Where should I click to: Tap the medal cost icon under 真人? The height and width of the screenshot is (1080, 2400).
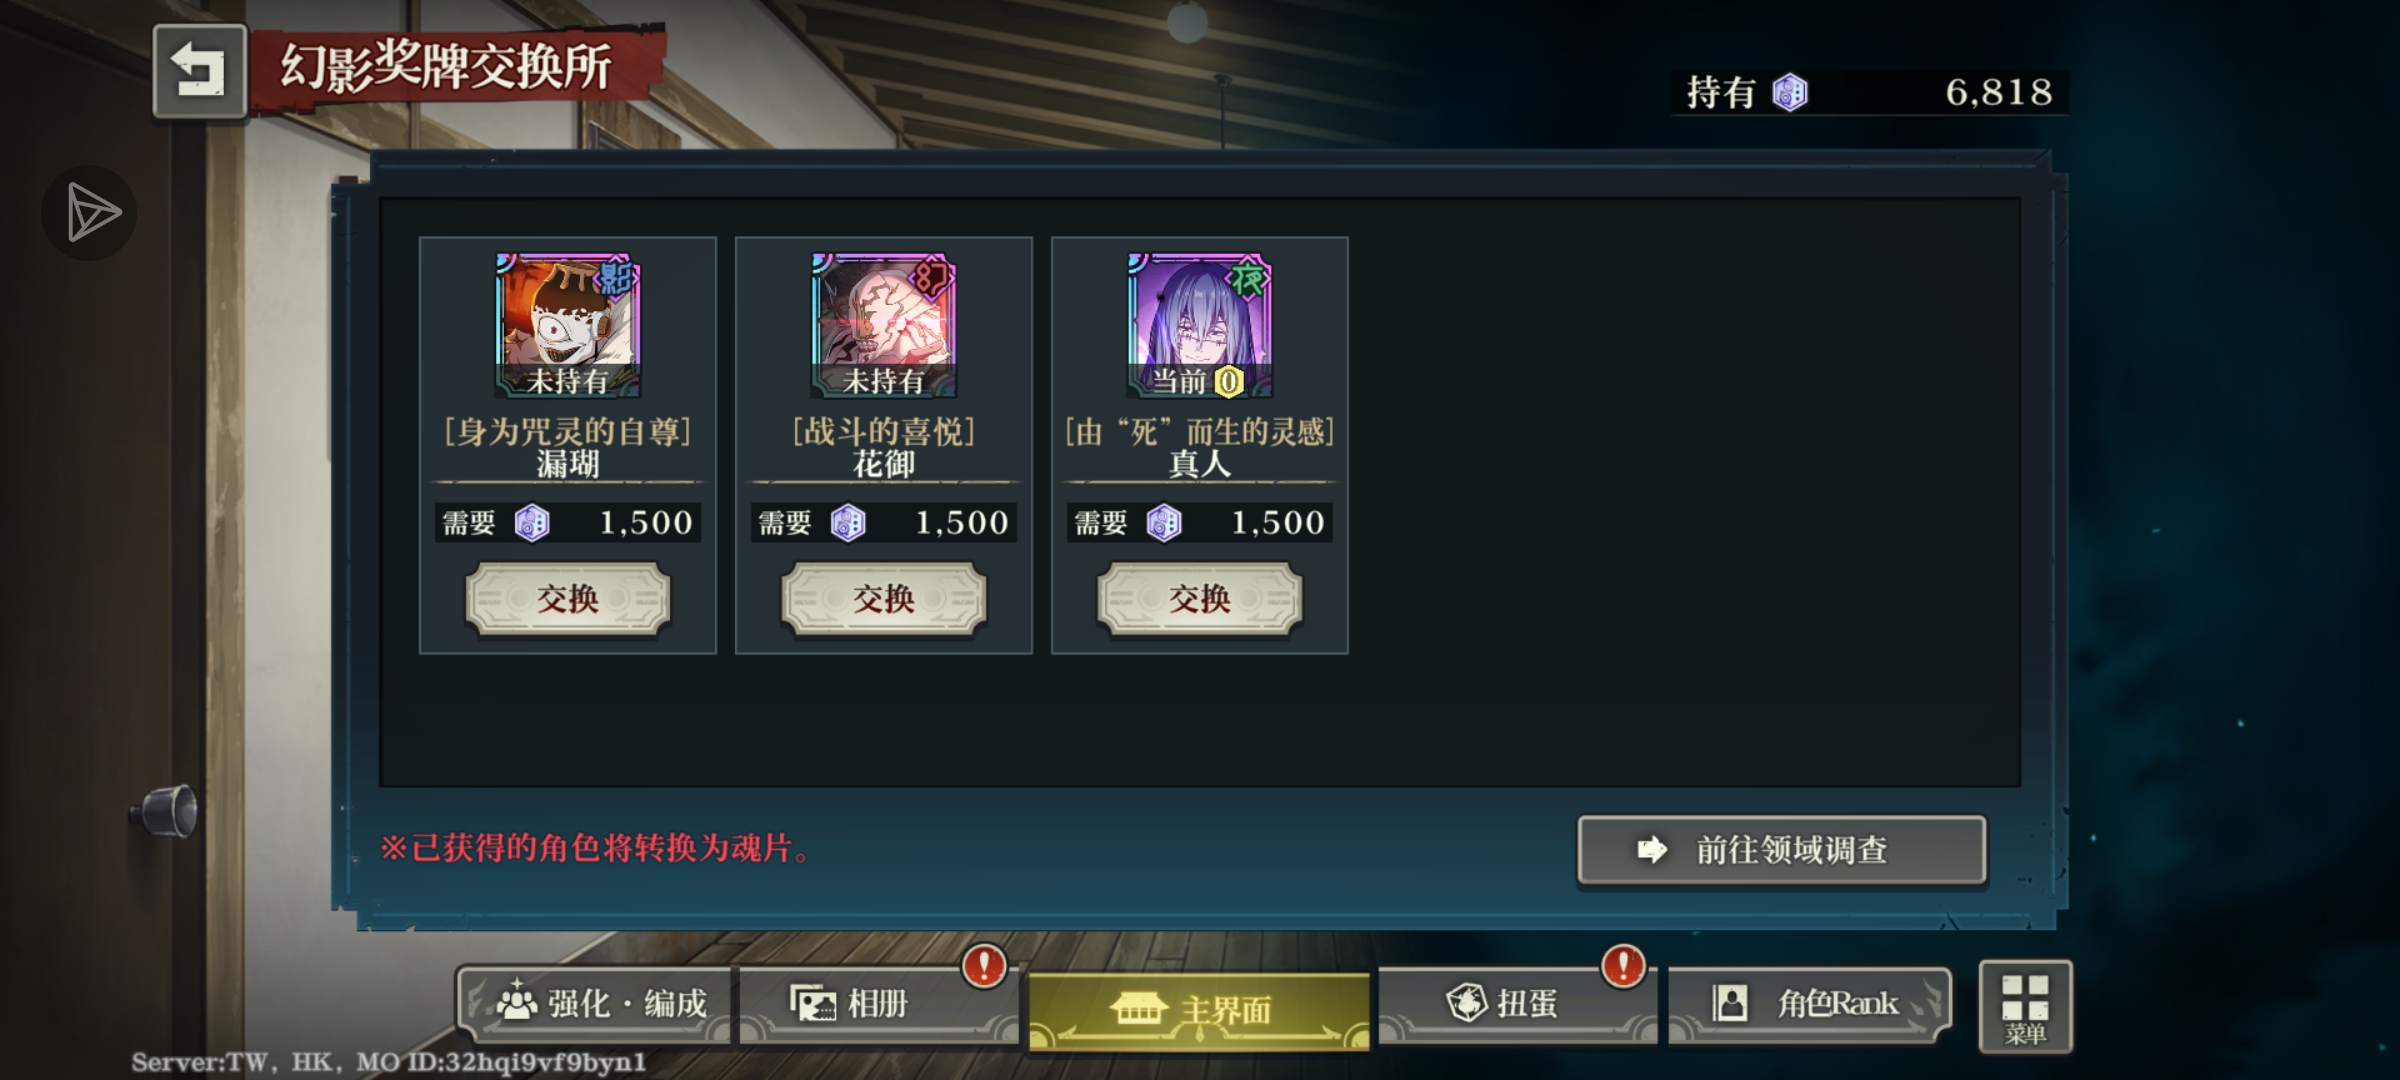1164,523
